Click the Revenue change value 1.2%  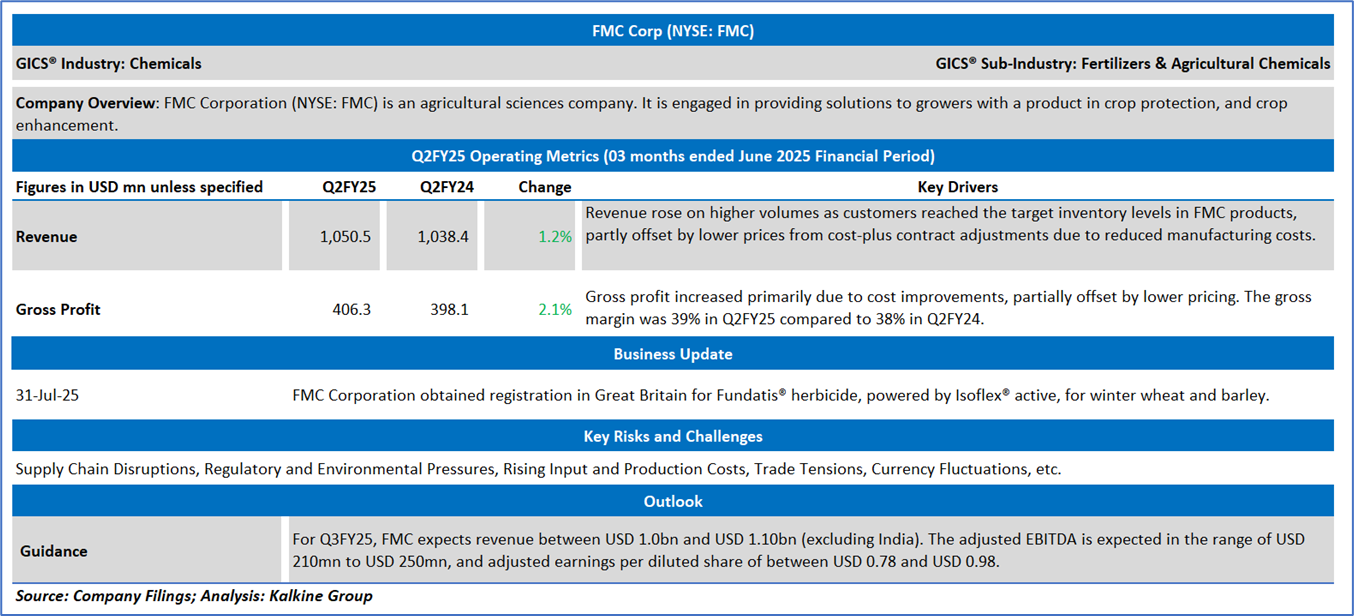pos(555,237)
